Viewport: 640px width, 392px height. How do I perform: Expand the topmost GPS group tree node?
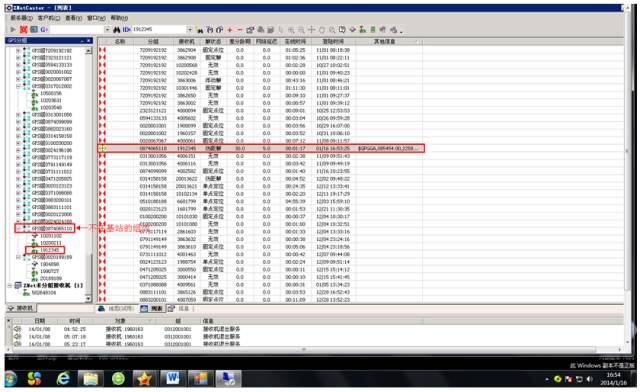pyautogui.click(x=18, y=51)
